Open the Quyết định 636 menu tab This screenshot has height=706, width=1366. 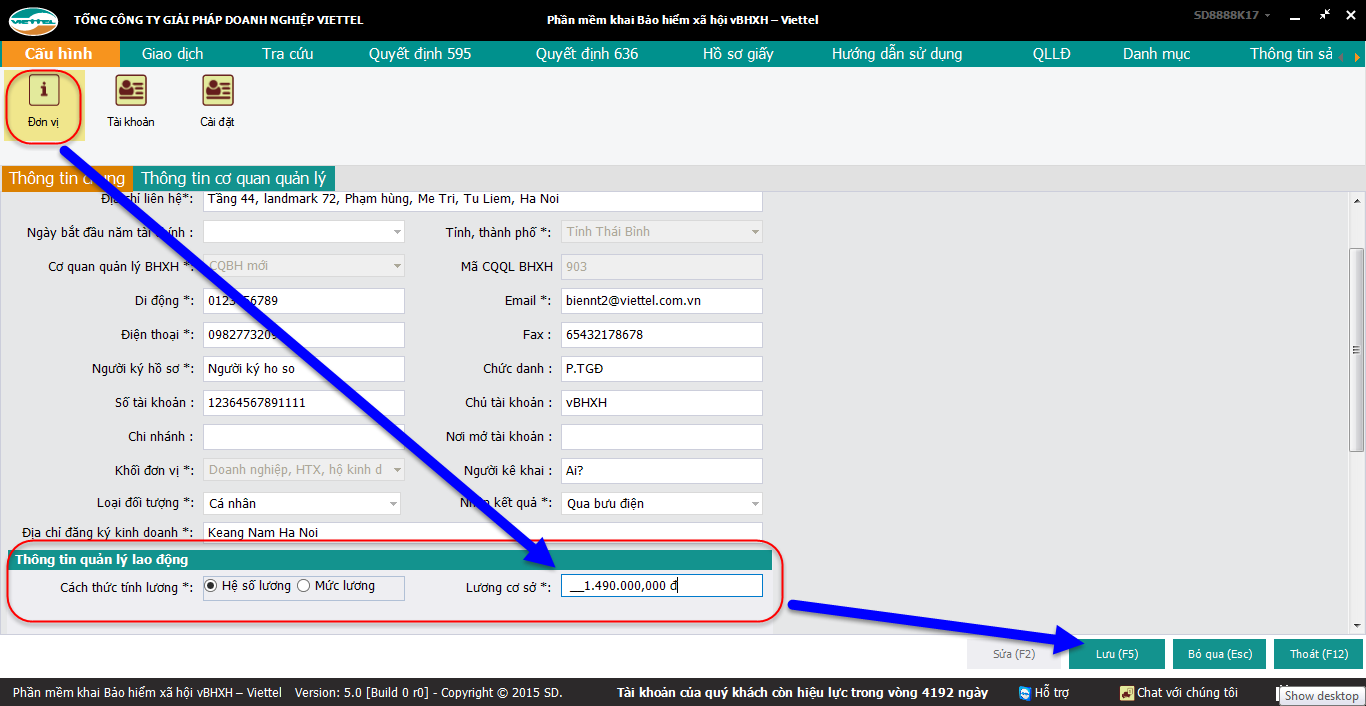tap(587, 54)
